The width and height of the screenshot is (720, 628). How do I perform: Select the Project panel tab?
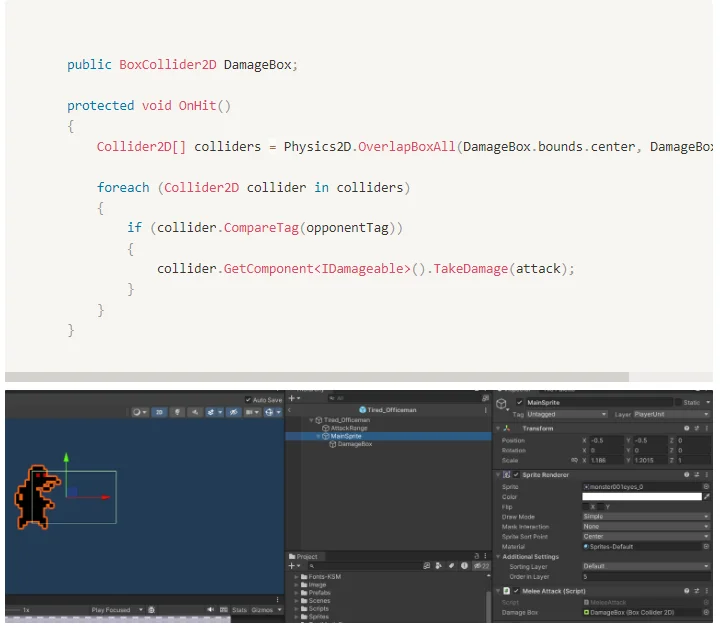pyautogui.click(x=304, y=557)
